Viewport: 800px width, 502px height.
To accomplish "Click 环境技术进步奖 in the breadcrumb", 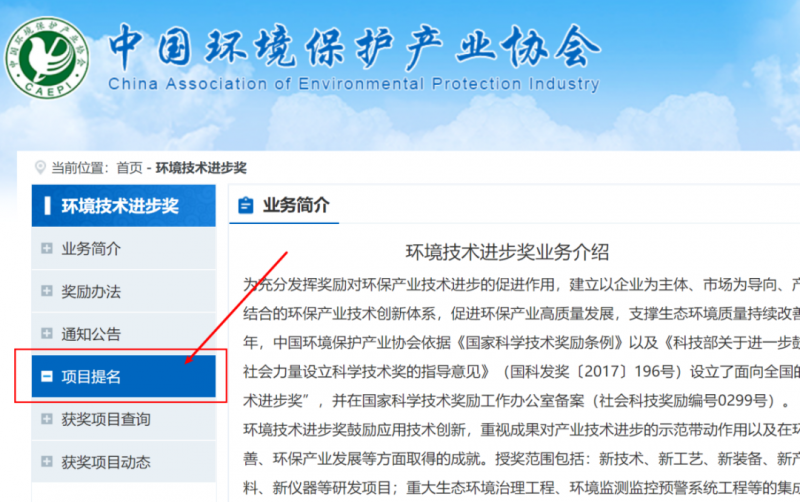I will click(201, 167).
